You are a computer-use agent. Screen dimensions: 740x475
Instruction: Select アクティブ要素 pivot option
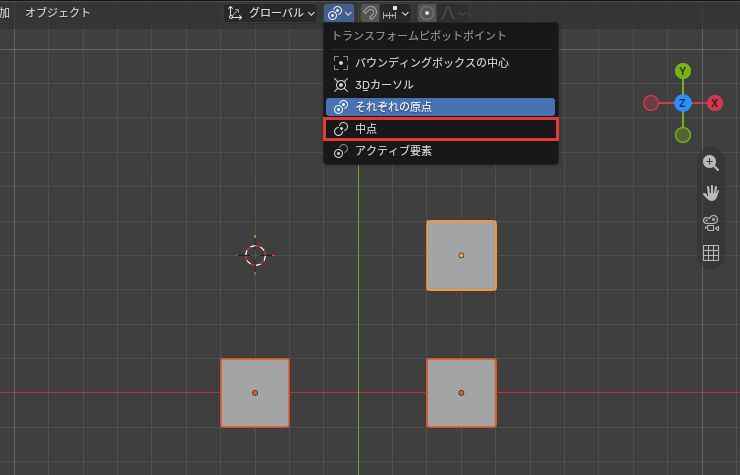(x=440, y=151)
